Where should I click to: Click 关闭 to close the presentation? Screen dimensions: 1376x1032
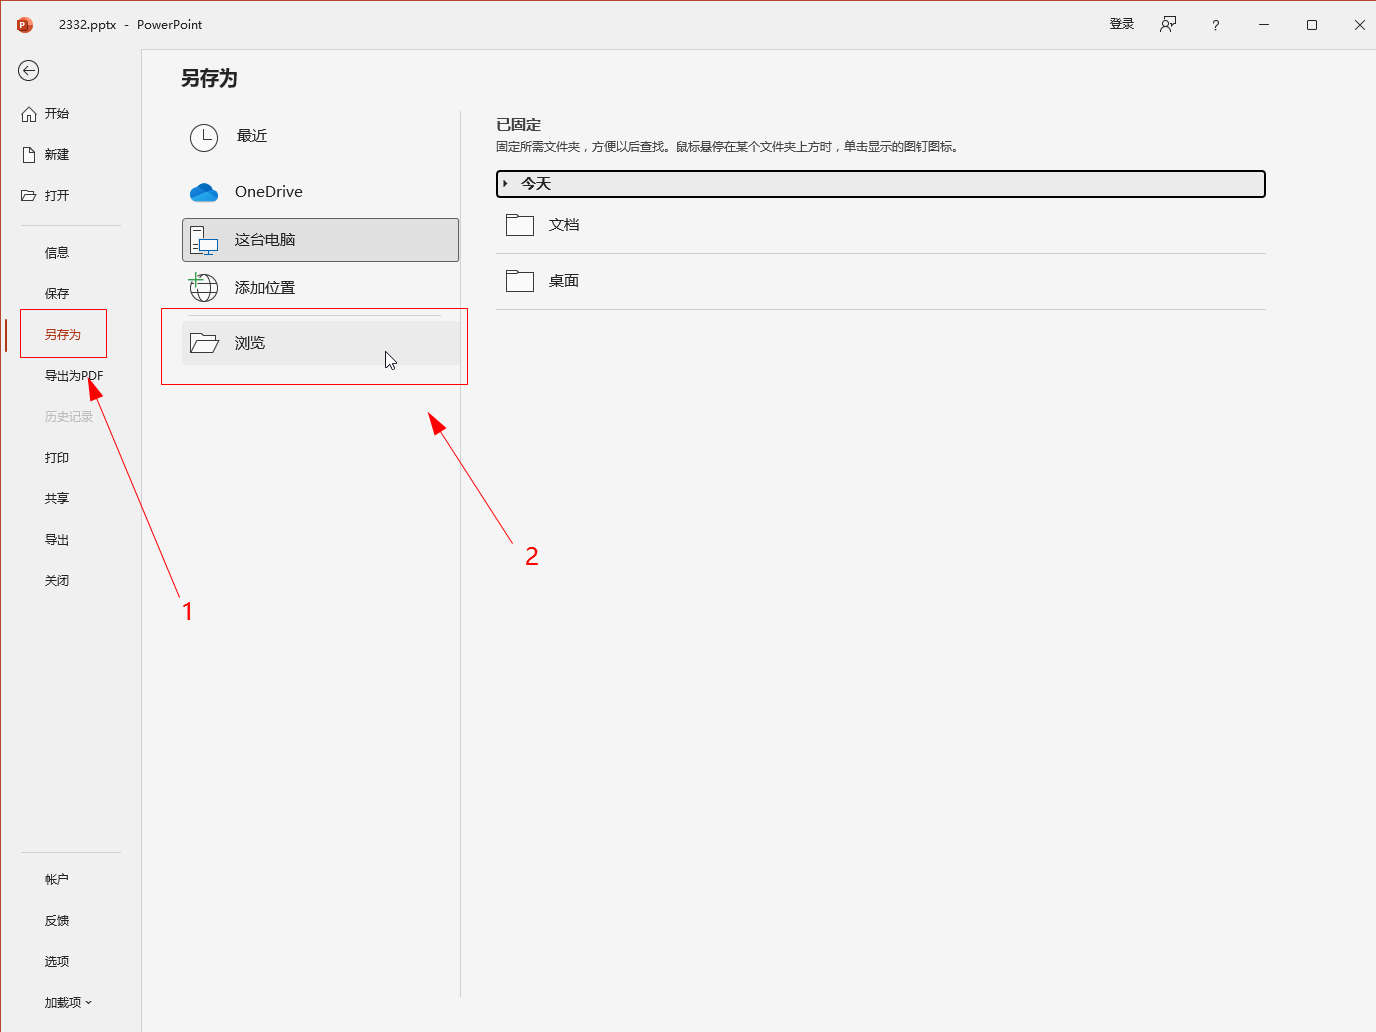pos(57,581)
